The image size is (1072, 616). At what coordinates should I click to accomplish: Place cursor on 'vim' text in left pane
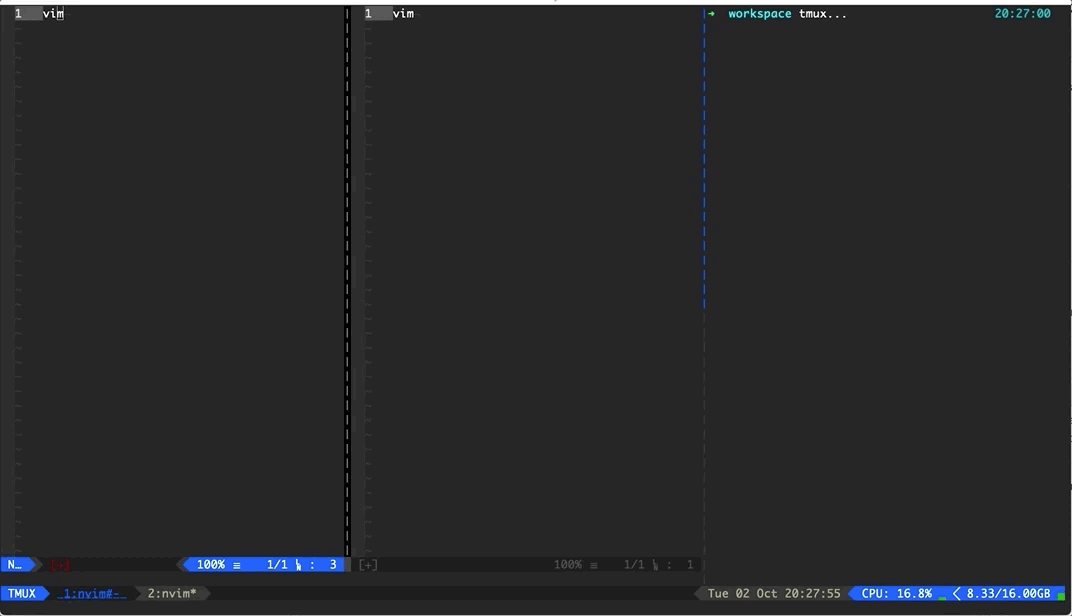(x=53, y=14)
